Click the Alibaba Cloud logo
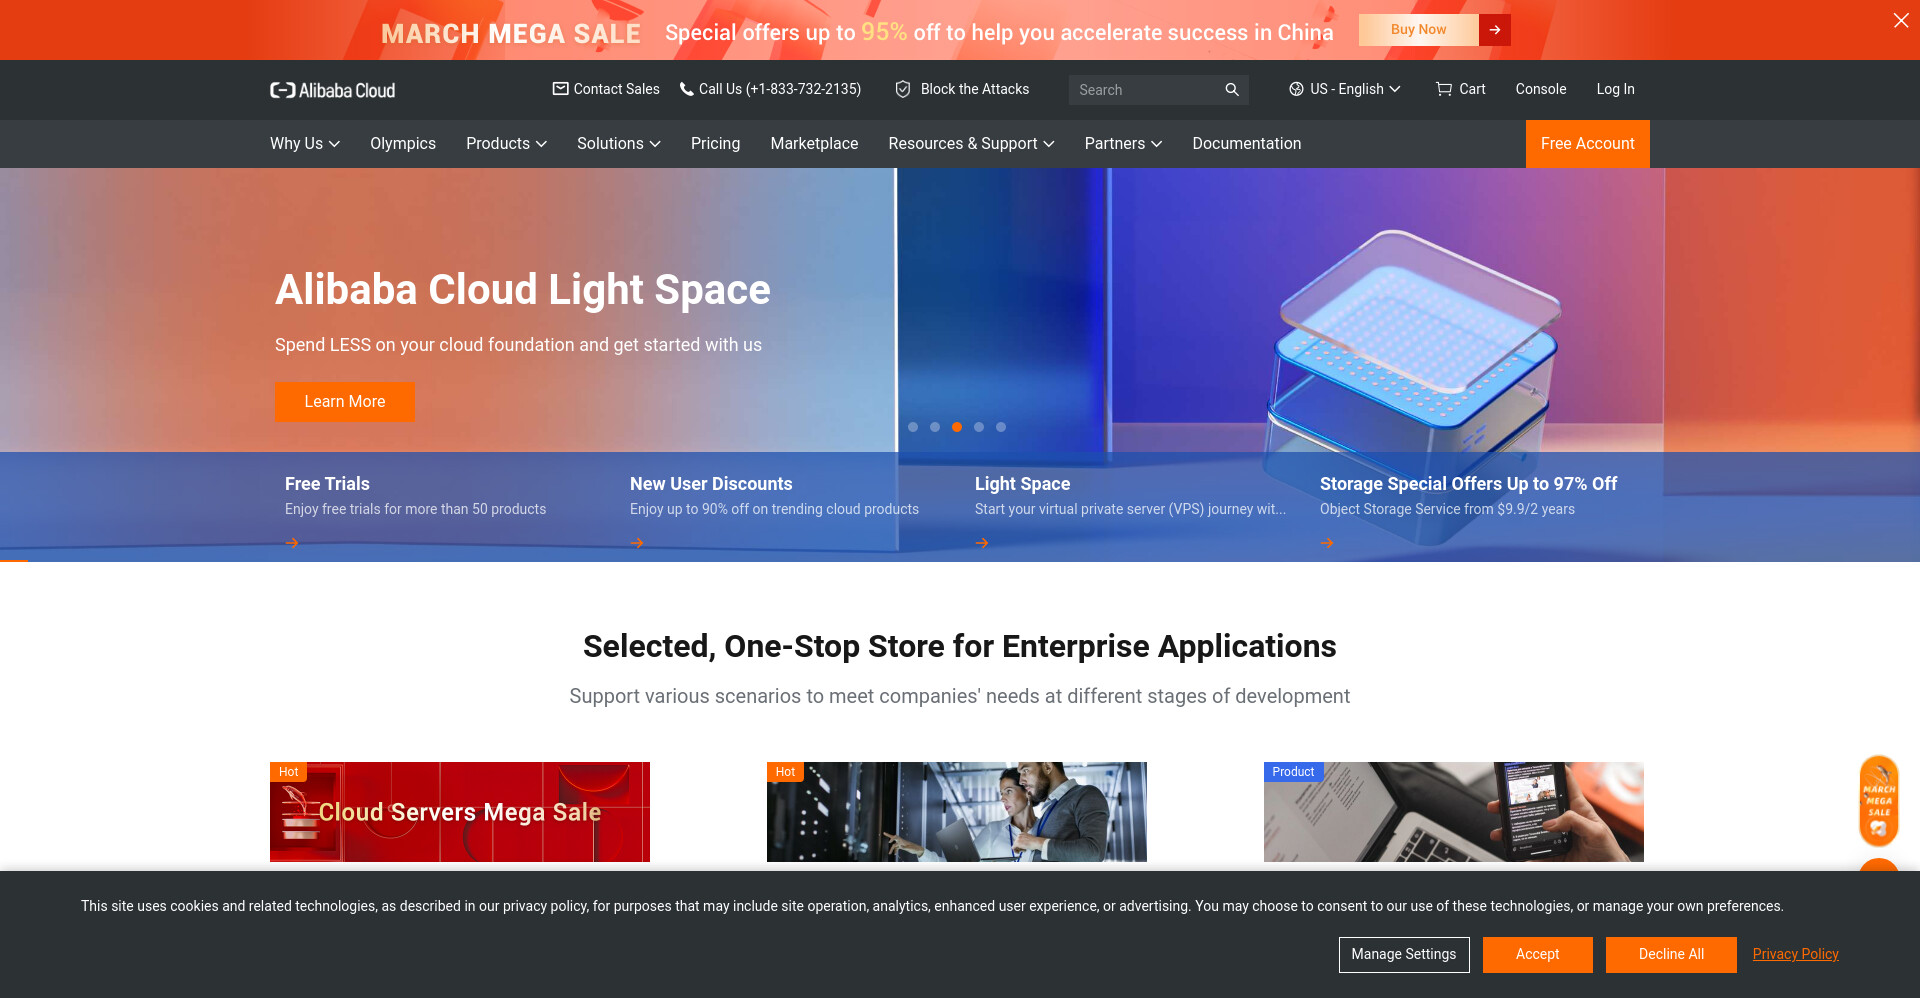 [332, 90]
